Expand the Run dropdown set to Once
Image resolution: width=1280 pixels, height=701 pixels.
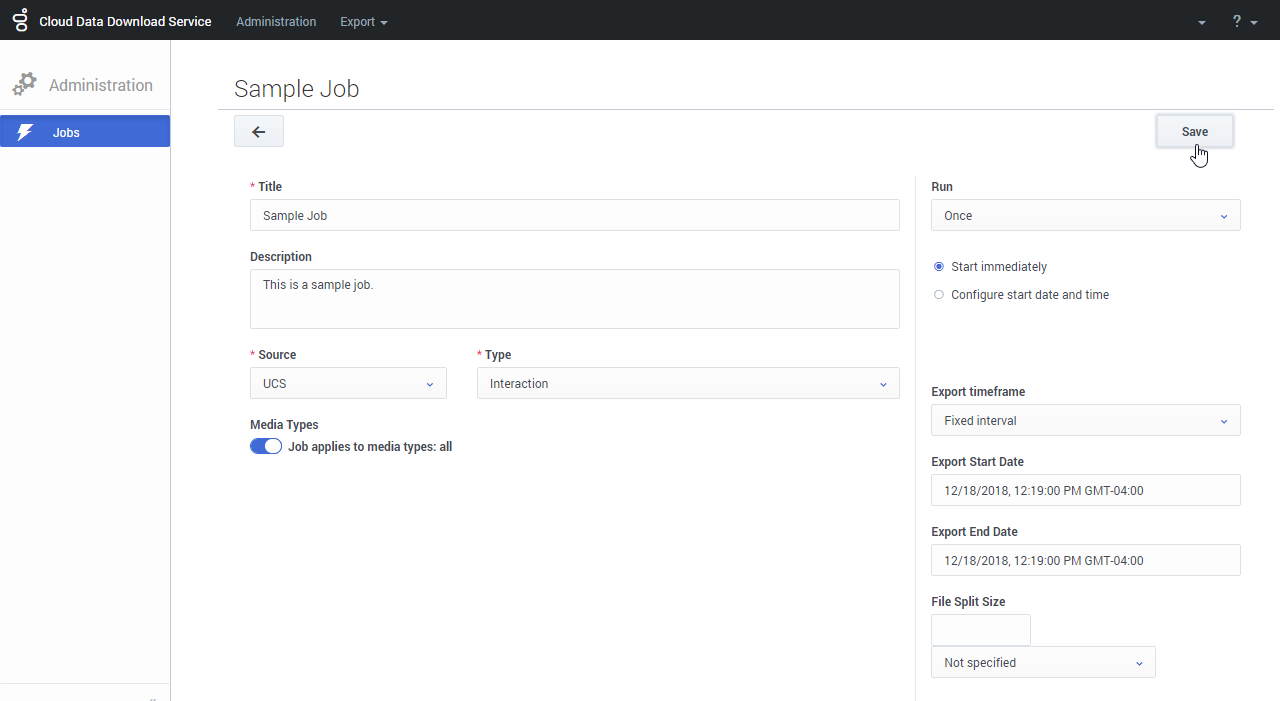[x=1085, y=216]
